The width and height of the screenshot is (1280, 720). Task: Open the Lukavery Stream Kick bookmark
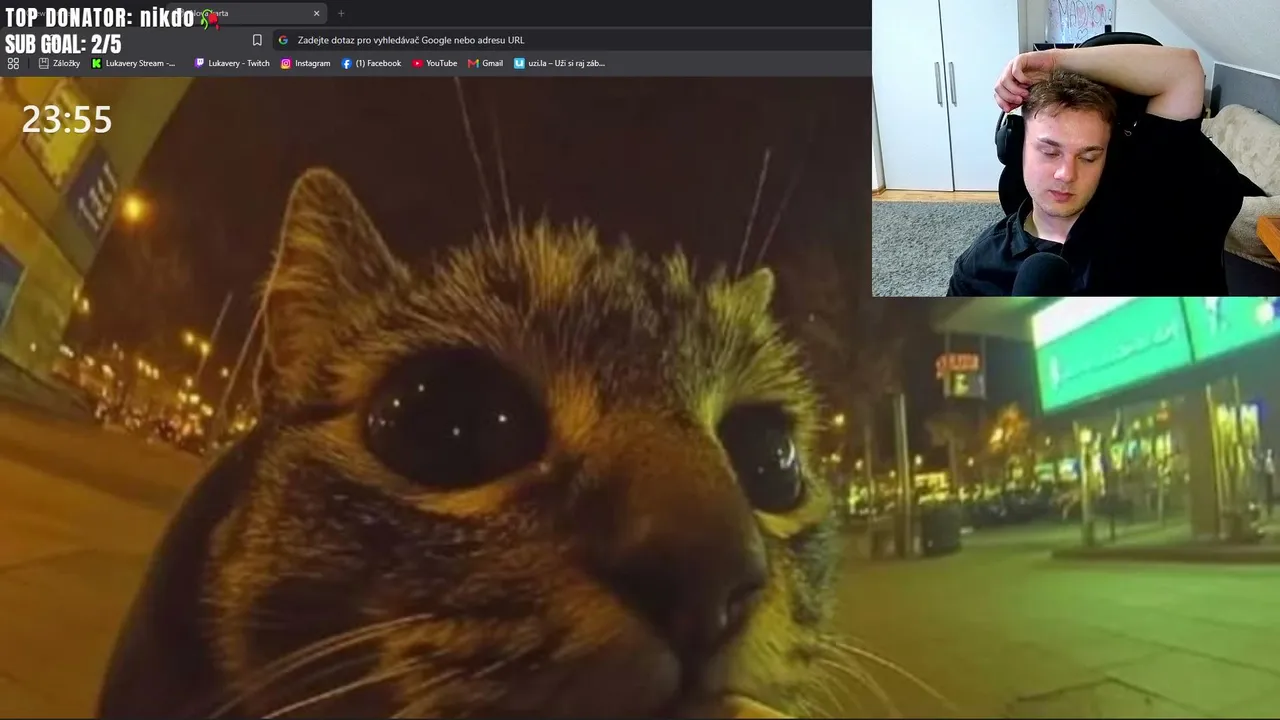click(133, 63)
